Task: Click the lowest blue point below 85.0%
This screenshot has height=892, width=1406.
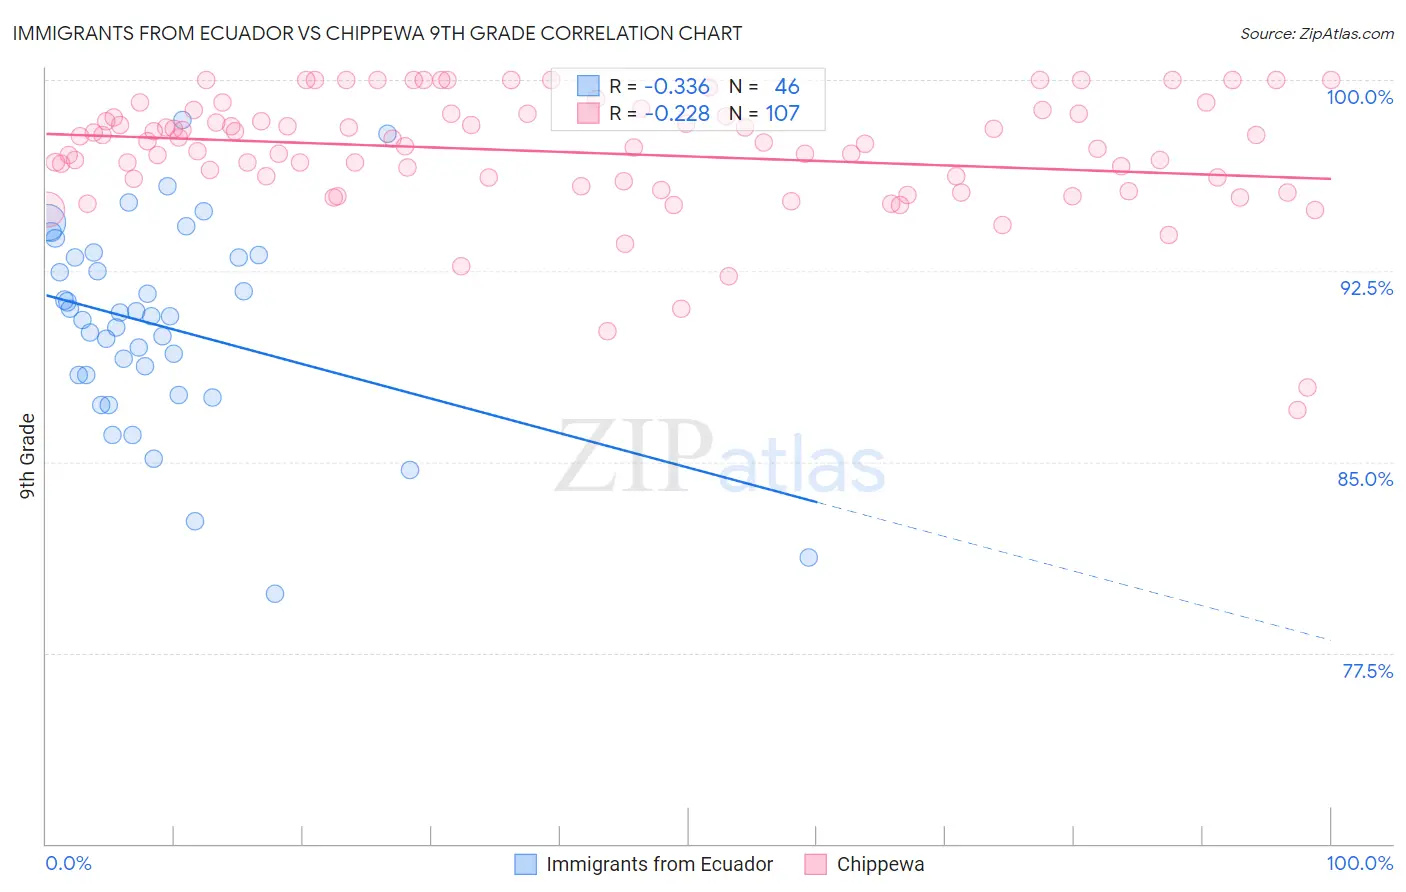Action: [x=275, y=594]
